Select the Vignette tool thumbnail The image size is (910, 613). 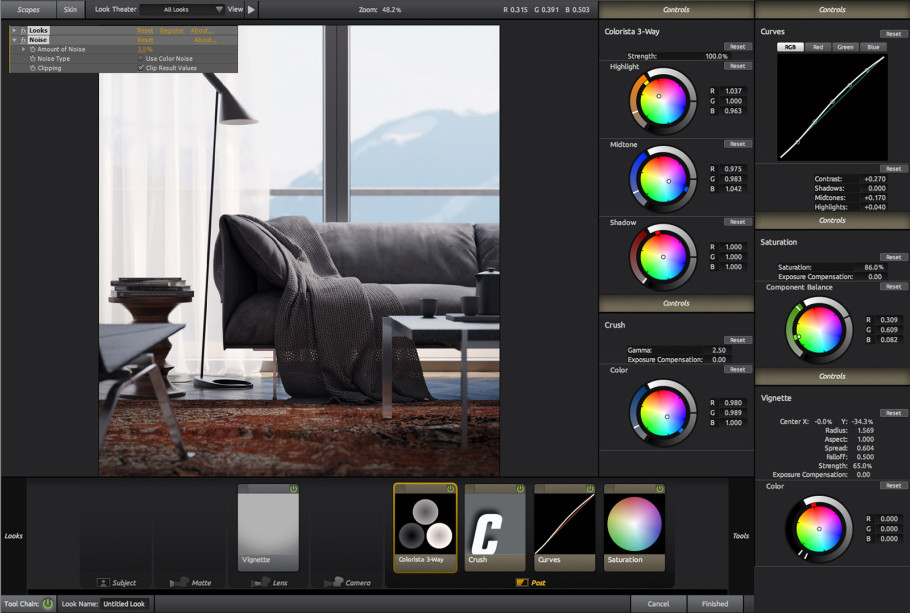click(268, 528)
